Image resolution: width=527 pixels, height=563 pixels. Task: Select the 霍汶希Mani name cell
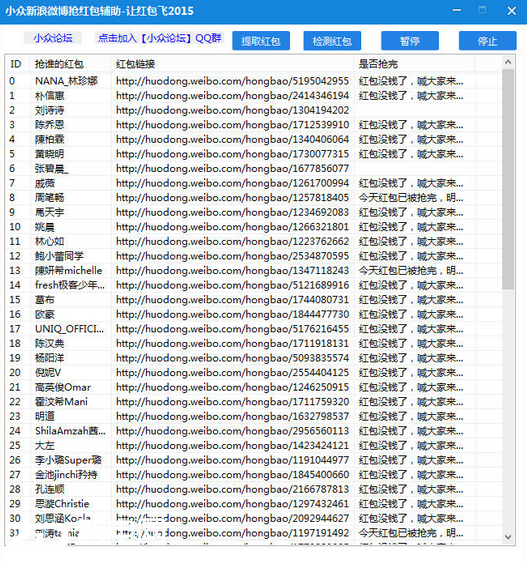point(61,402)
